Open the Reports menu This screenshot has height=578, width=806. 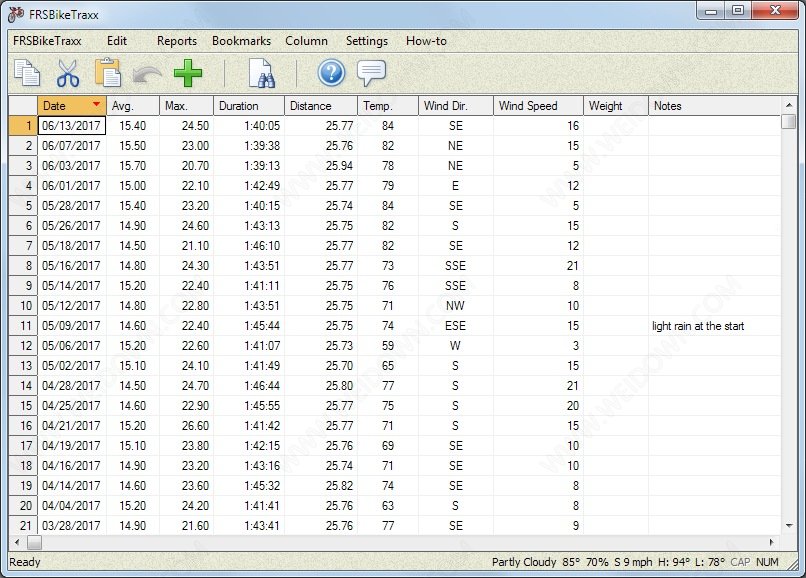pyautogui.click(x=176, y=41)
